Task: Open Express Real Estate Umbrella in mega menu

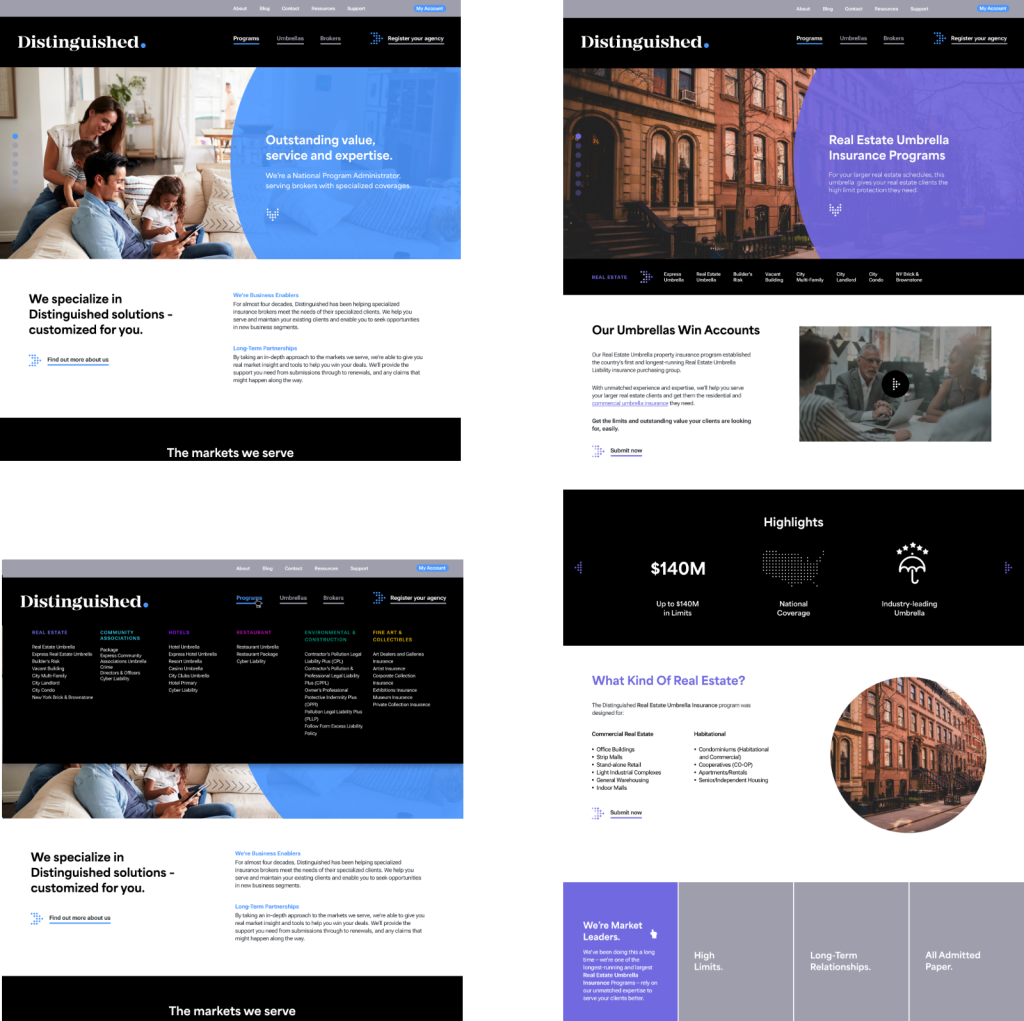Action: 62,654
